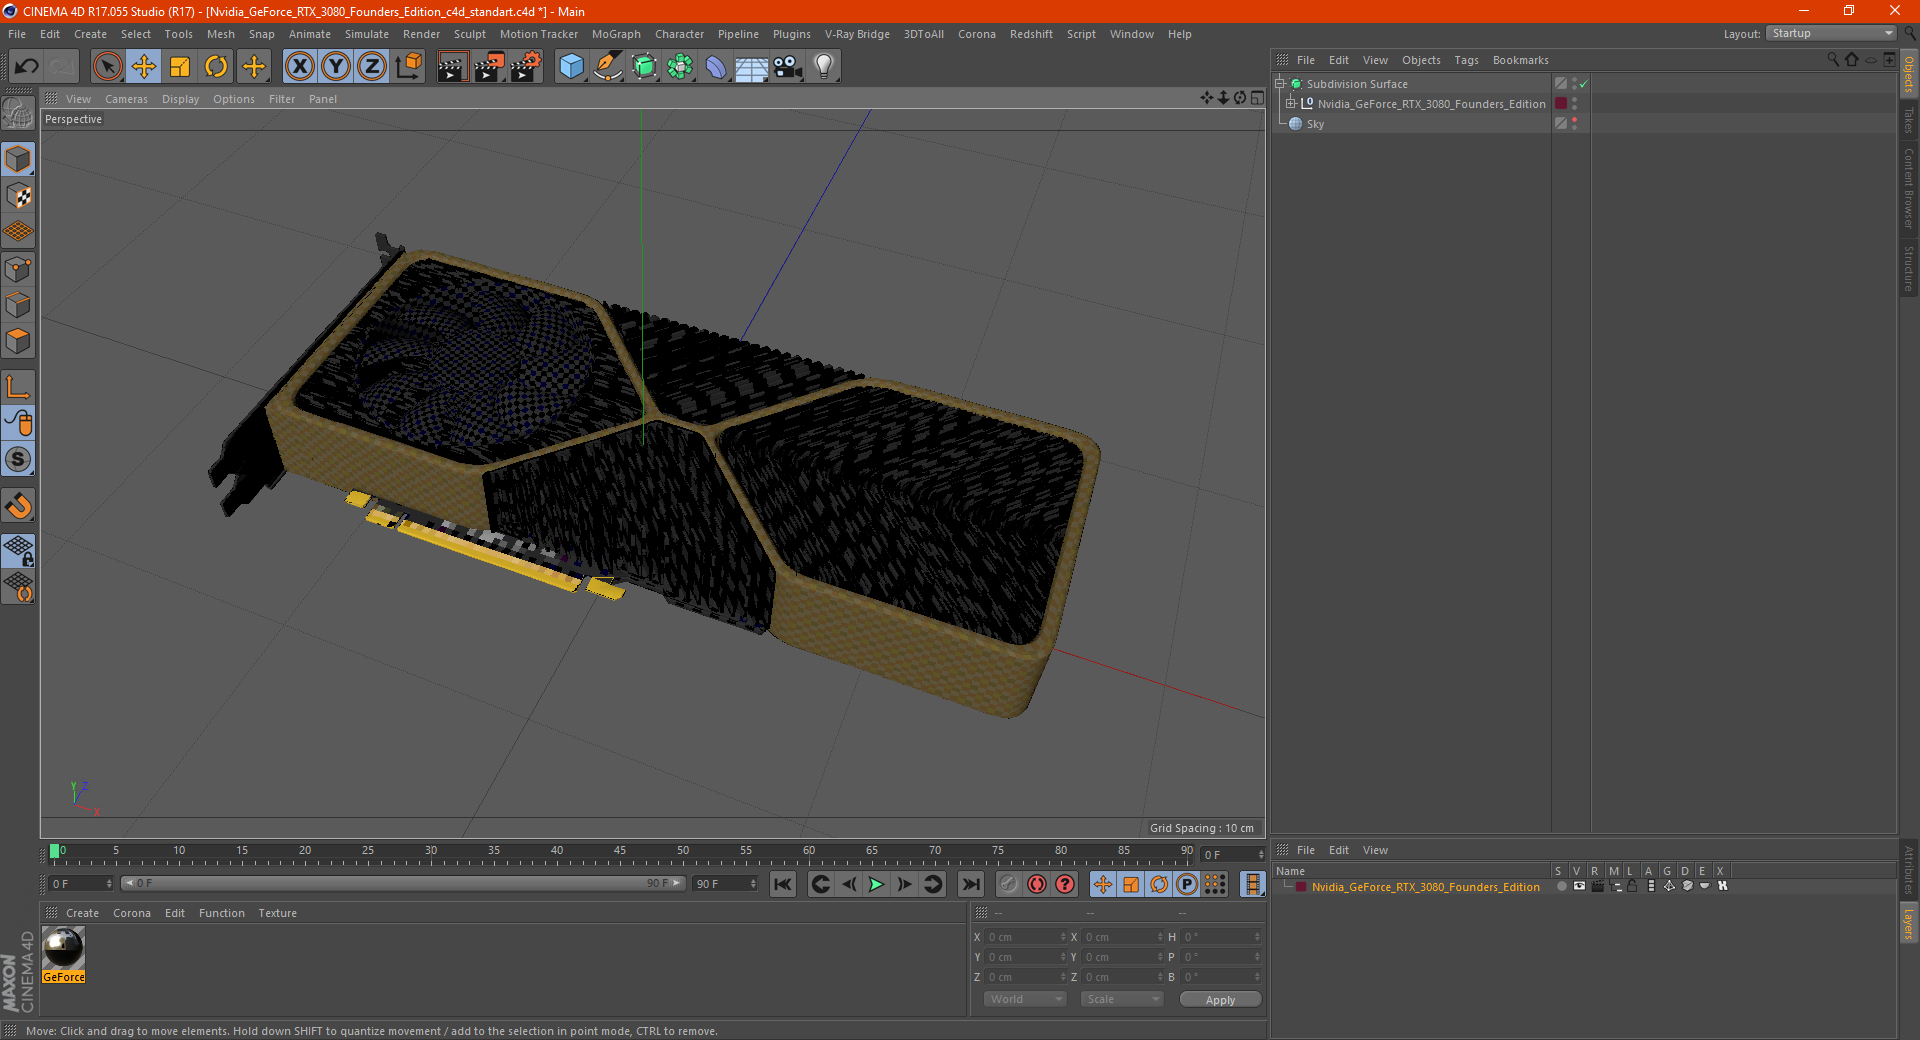Open the Takes side tab

[x=1909, y=120]
